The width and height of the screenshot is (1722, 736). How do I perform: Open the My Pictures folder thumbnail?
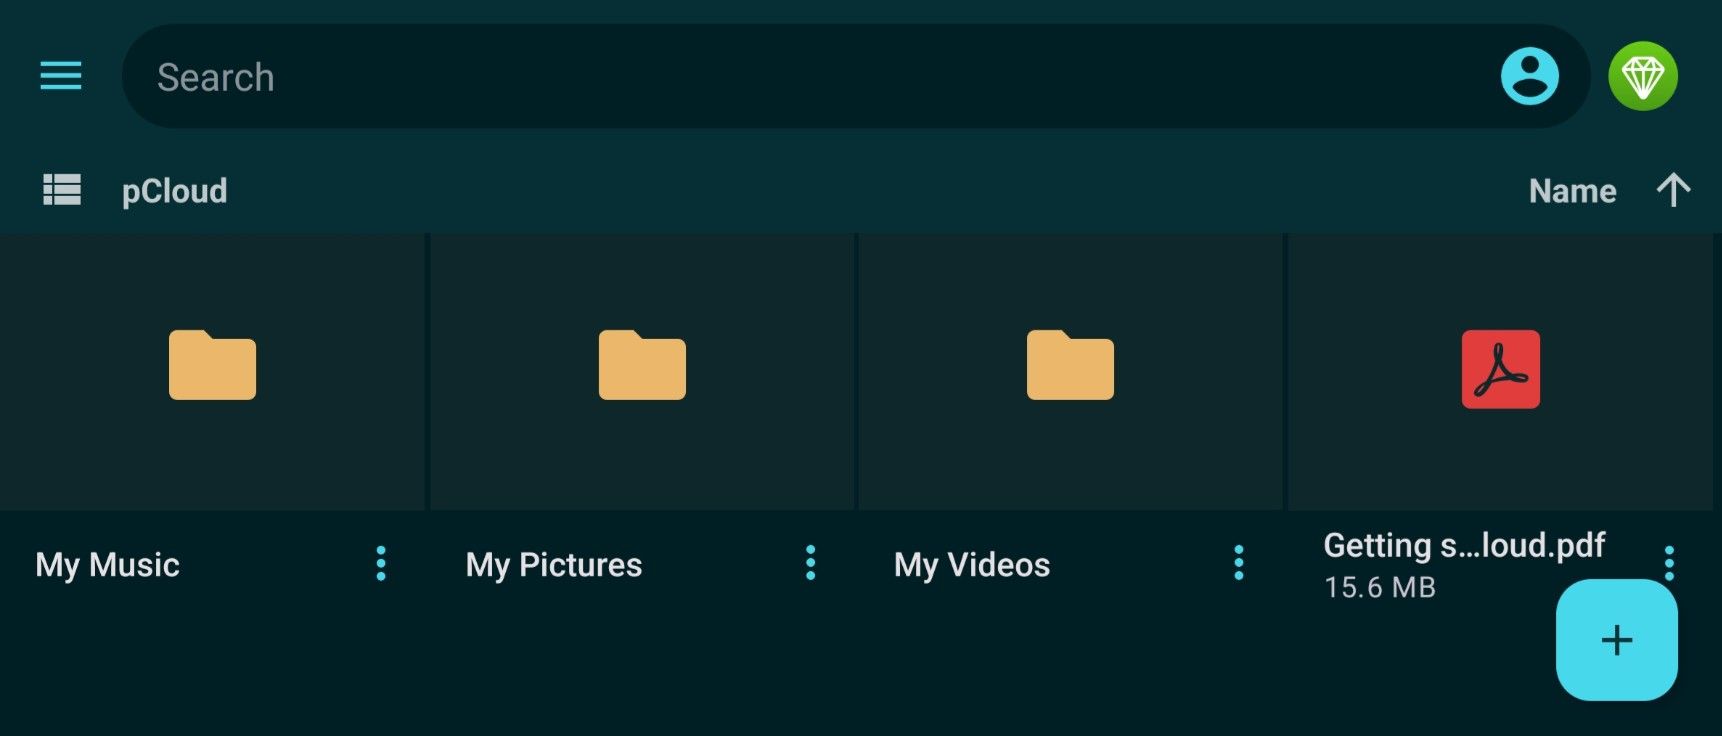point(642,371)
